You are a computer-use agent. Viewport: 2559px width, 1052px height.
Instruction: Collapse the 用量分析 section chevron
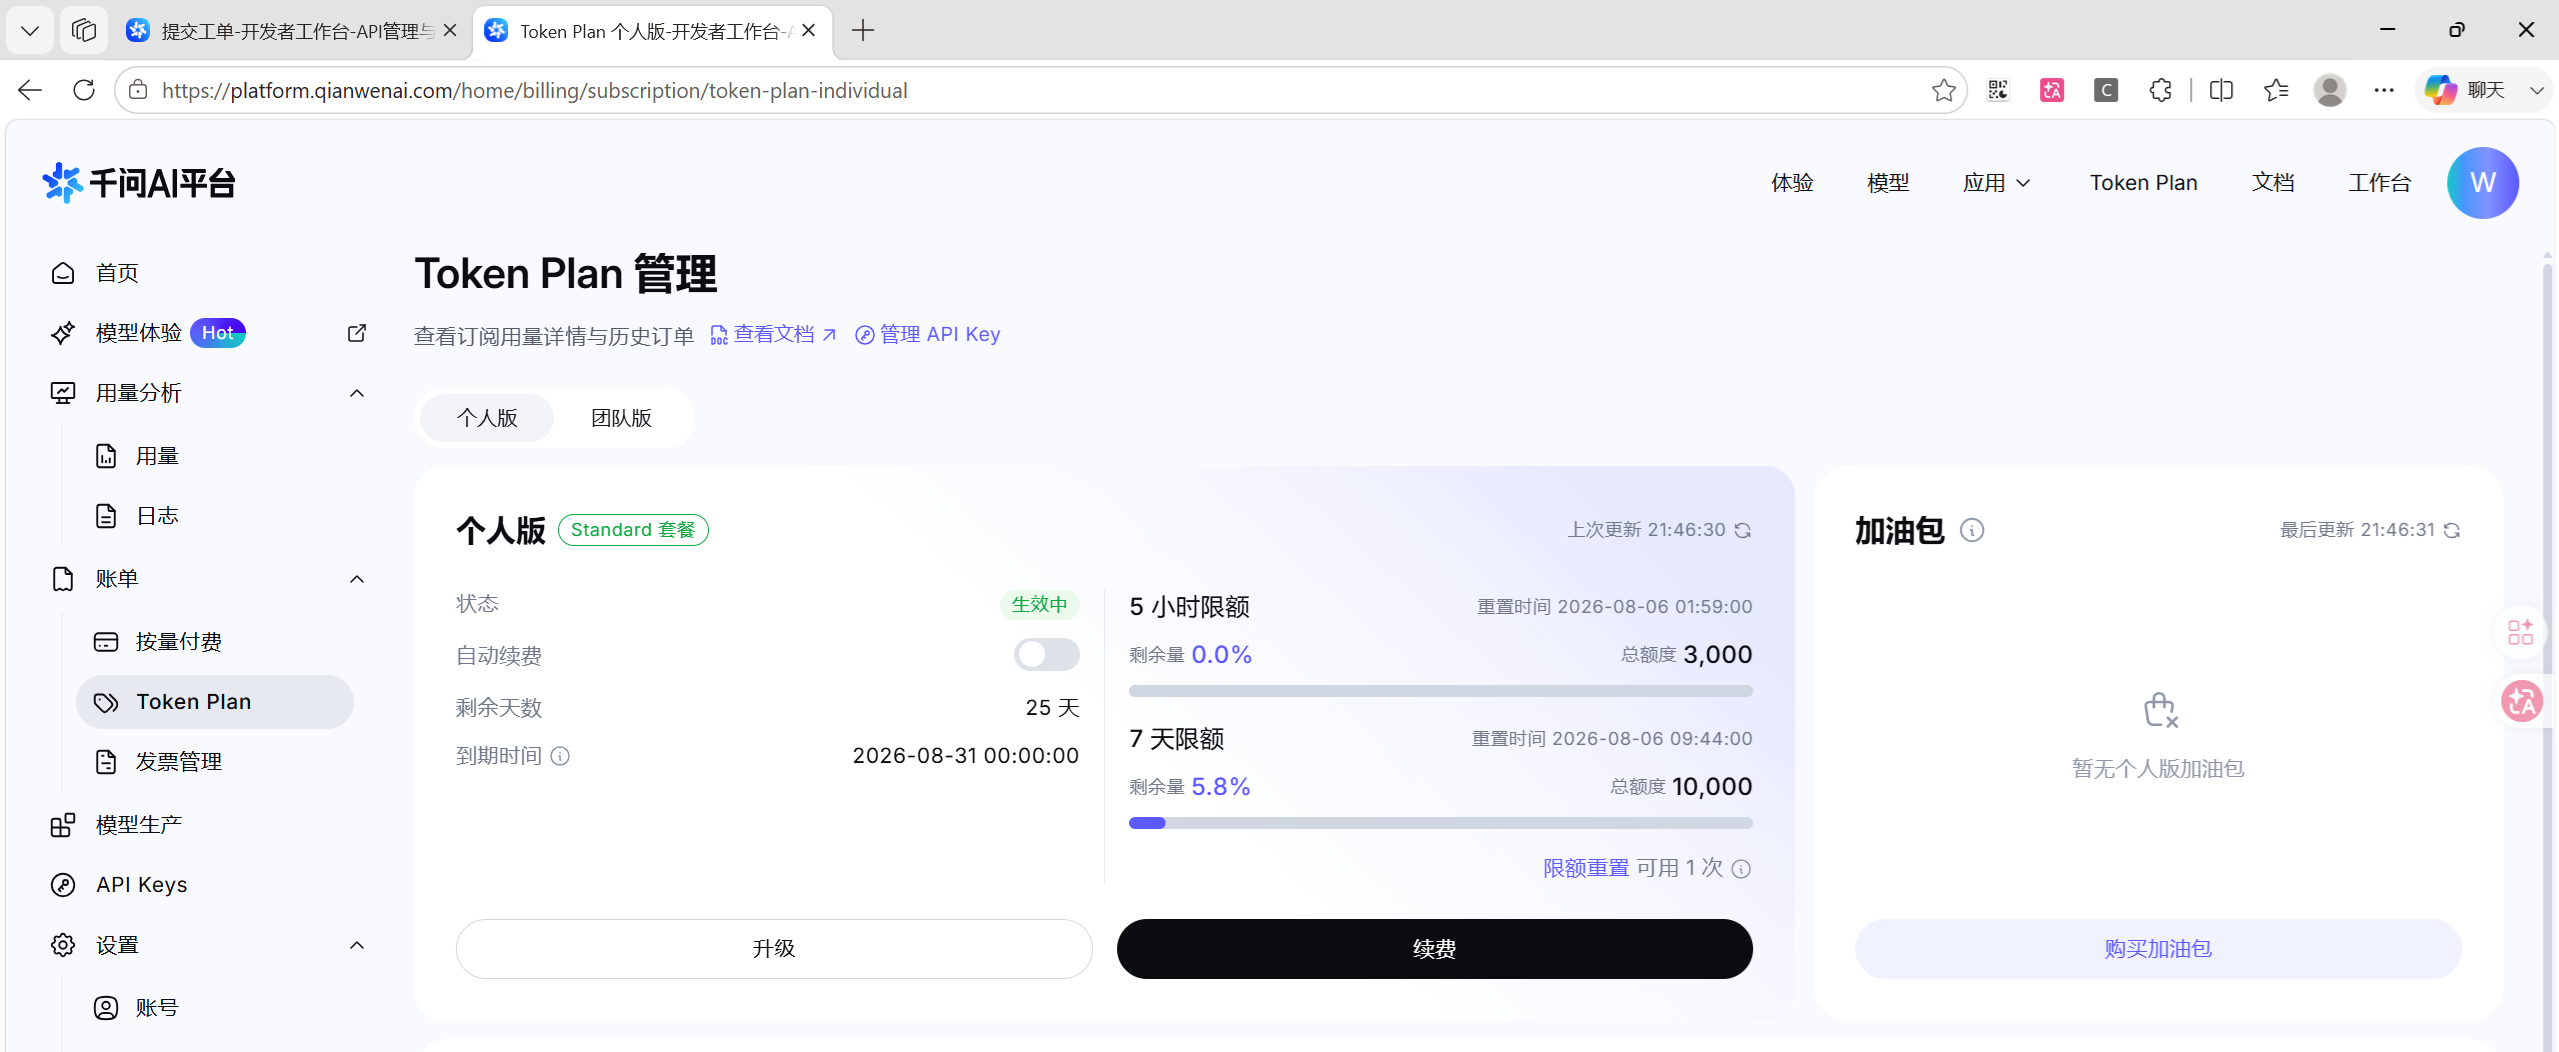[x=357, y=393]
